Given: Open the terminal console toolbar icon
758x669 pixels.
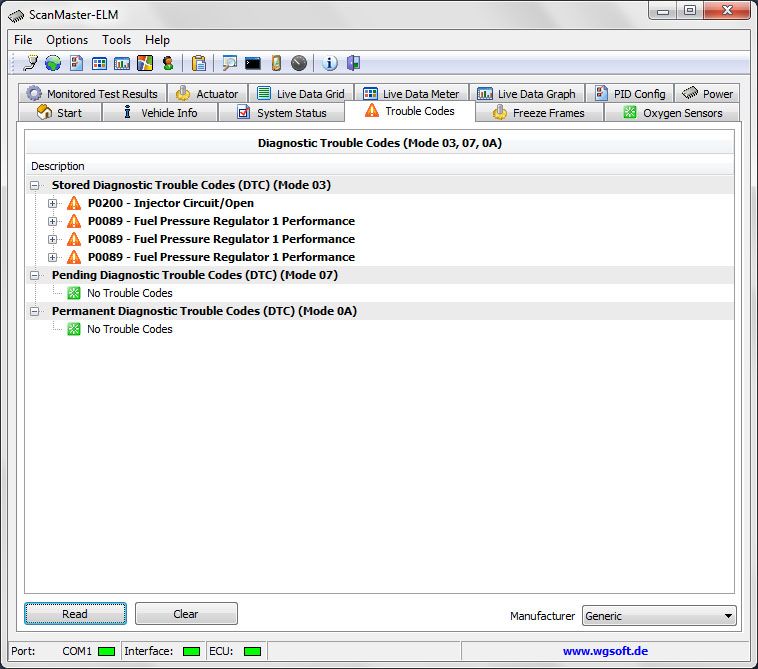Looking at the screenshot, I should click(x=252, y=63).
